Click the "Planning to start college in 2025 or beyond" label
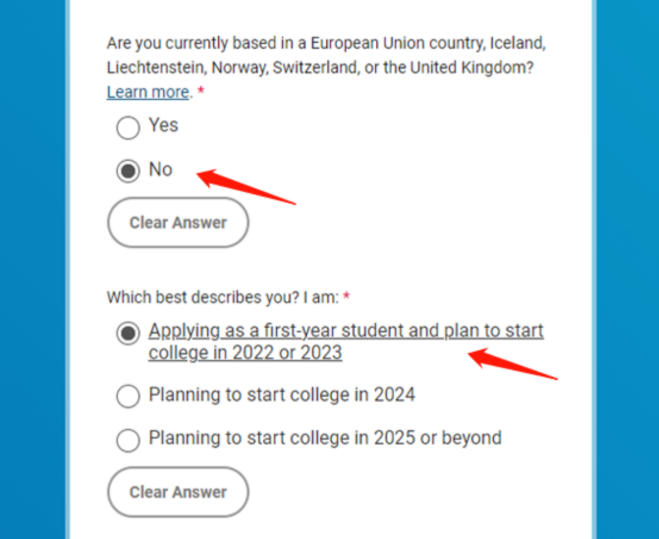Screen dimensions: 659x539 pyautogui.click(x=325, y=438)
